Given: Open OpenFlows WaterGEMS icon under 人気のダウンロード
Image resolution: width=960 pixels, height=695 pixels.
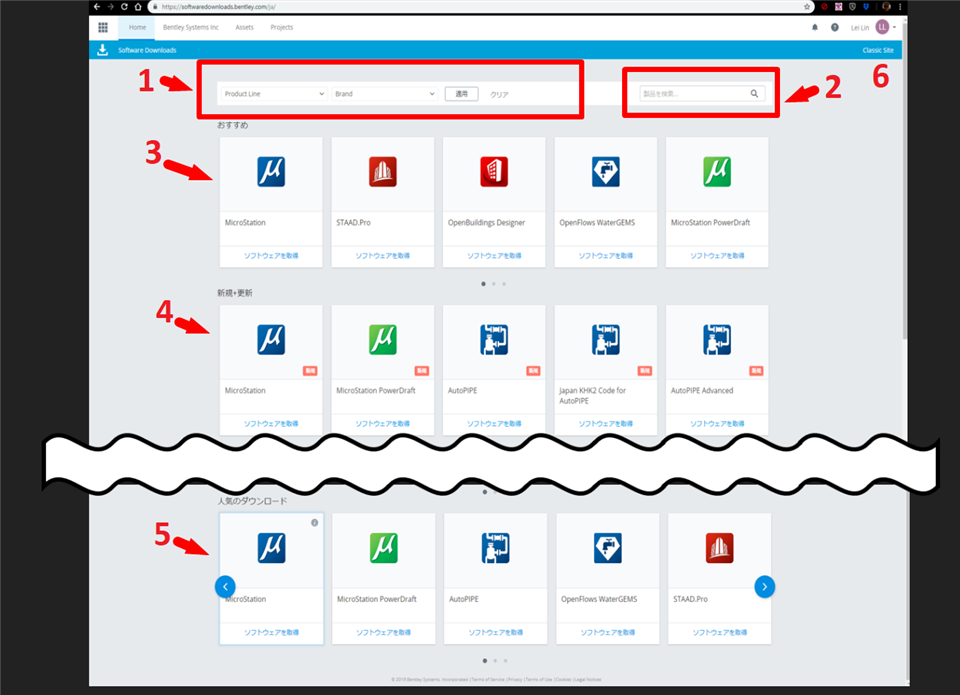Looking at the screenshot, I should (607, 548).
